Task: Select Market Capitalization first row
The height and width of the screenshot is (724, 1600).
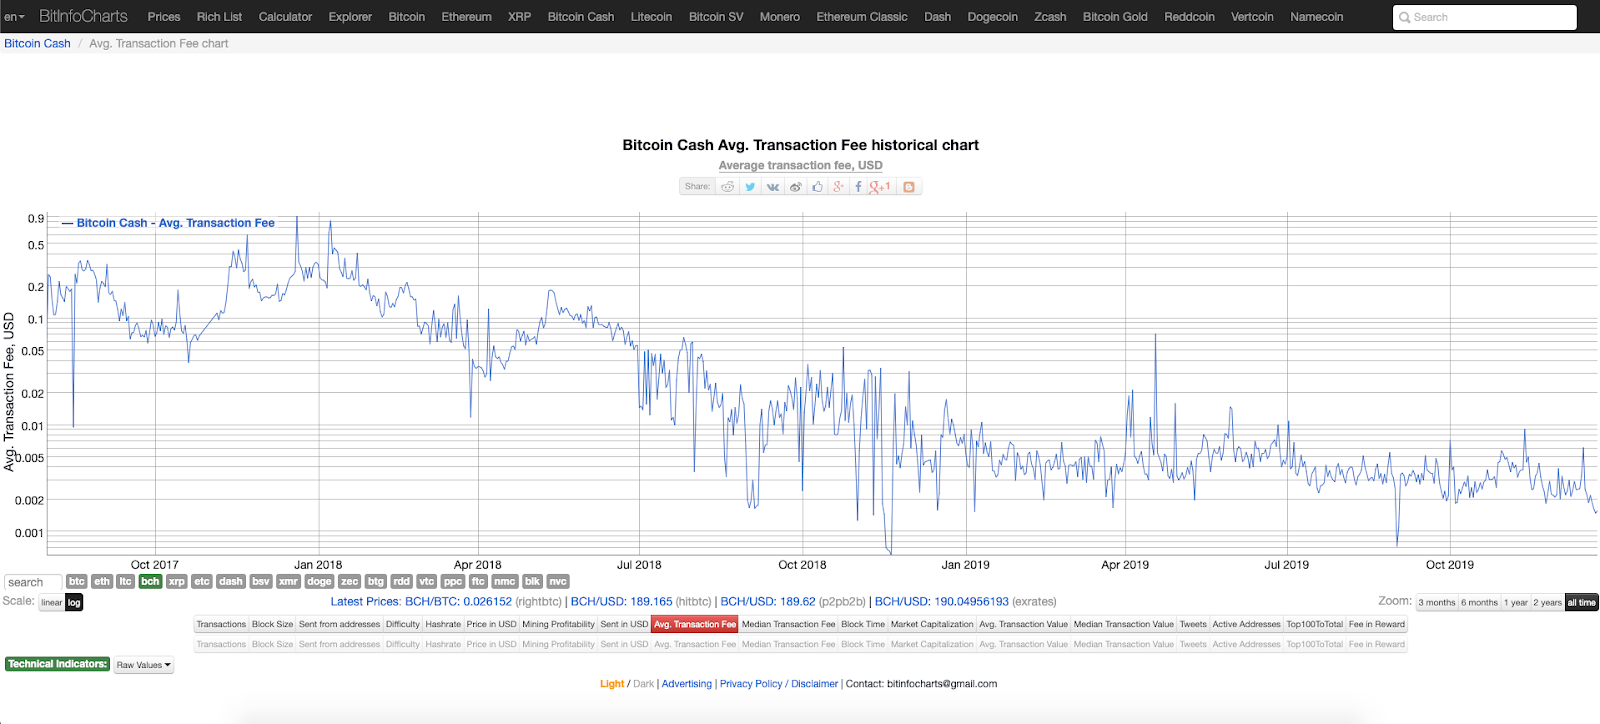Action: coord(932,624)
